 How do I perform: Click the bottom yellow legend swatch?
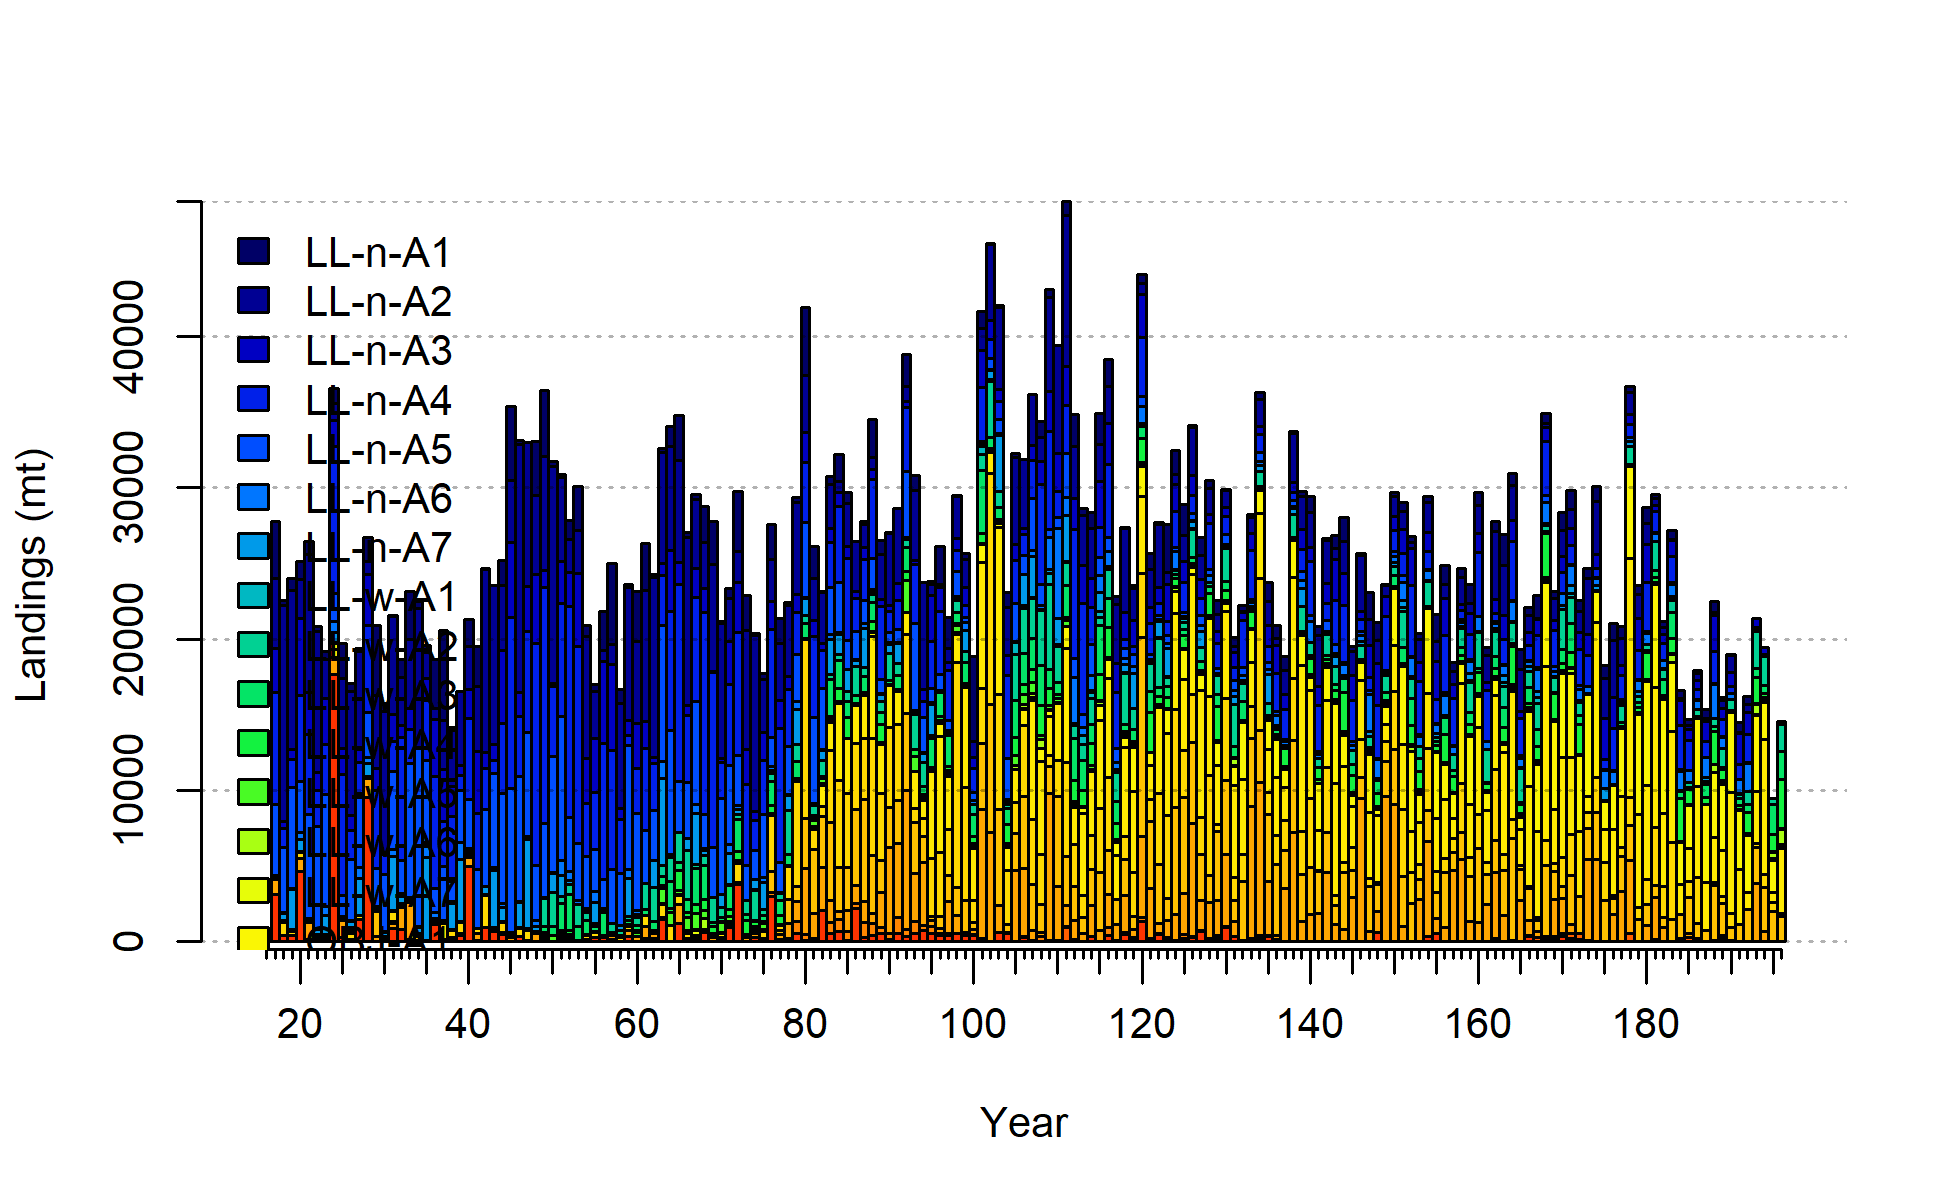253,938
